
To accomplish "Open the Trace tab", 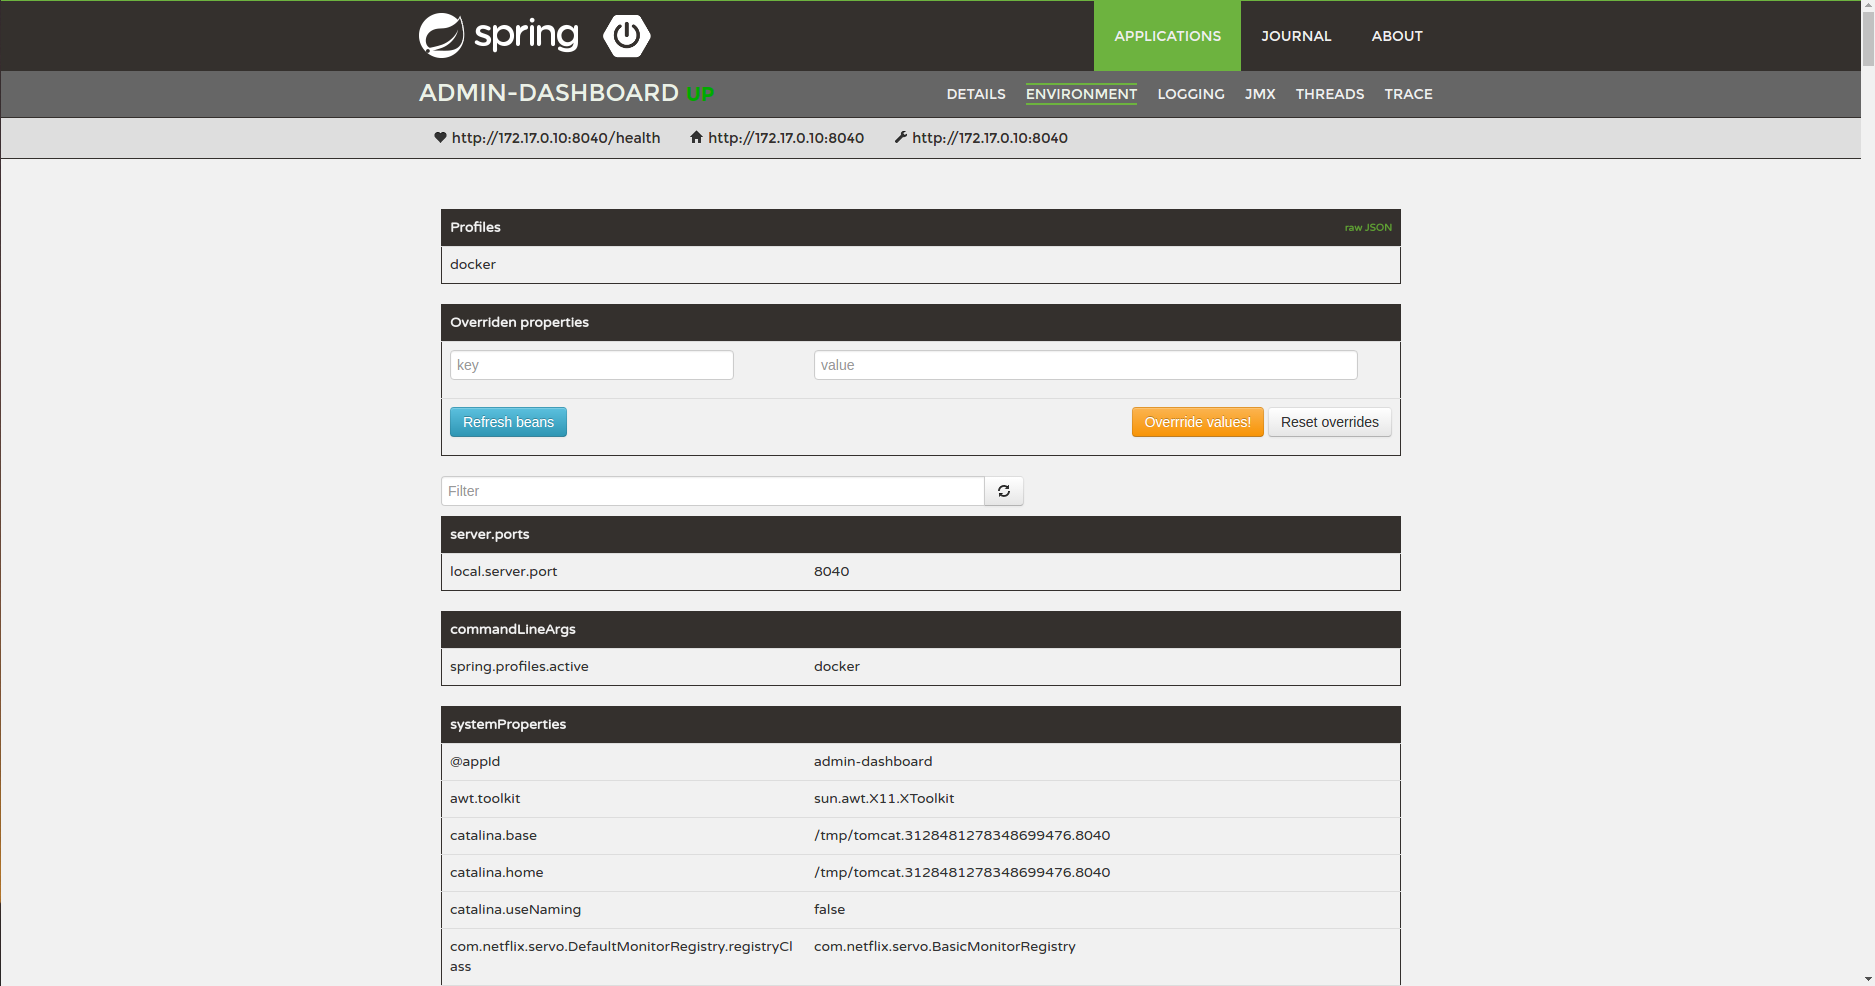I will (x=1408, y=94).
